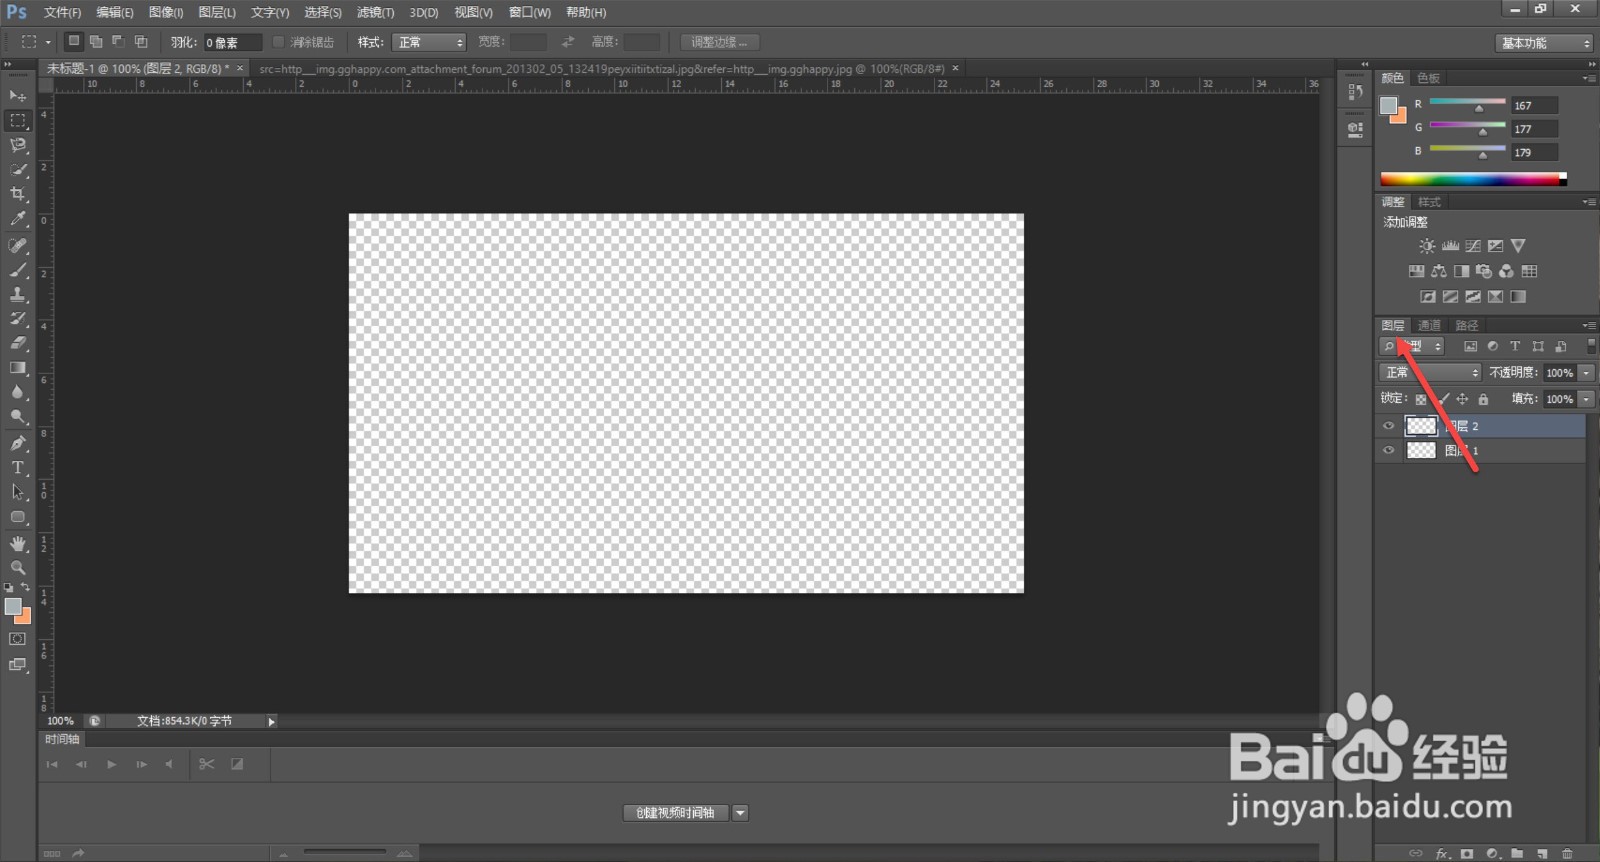The image size is (1600, 862).
Task: Select the Path Selection tool
Action: (18, 492)
